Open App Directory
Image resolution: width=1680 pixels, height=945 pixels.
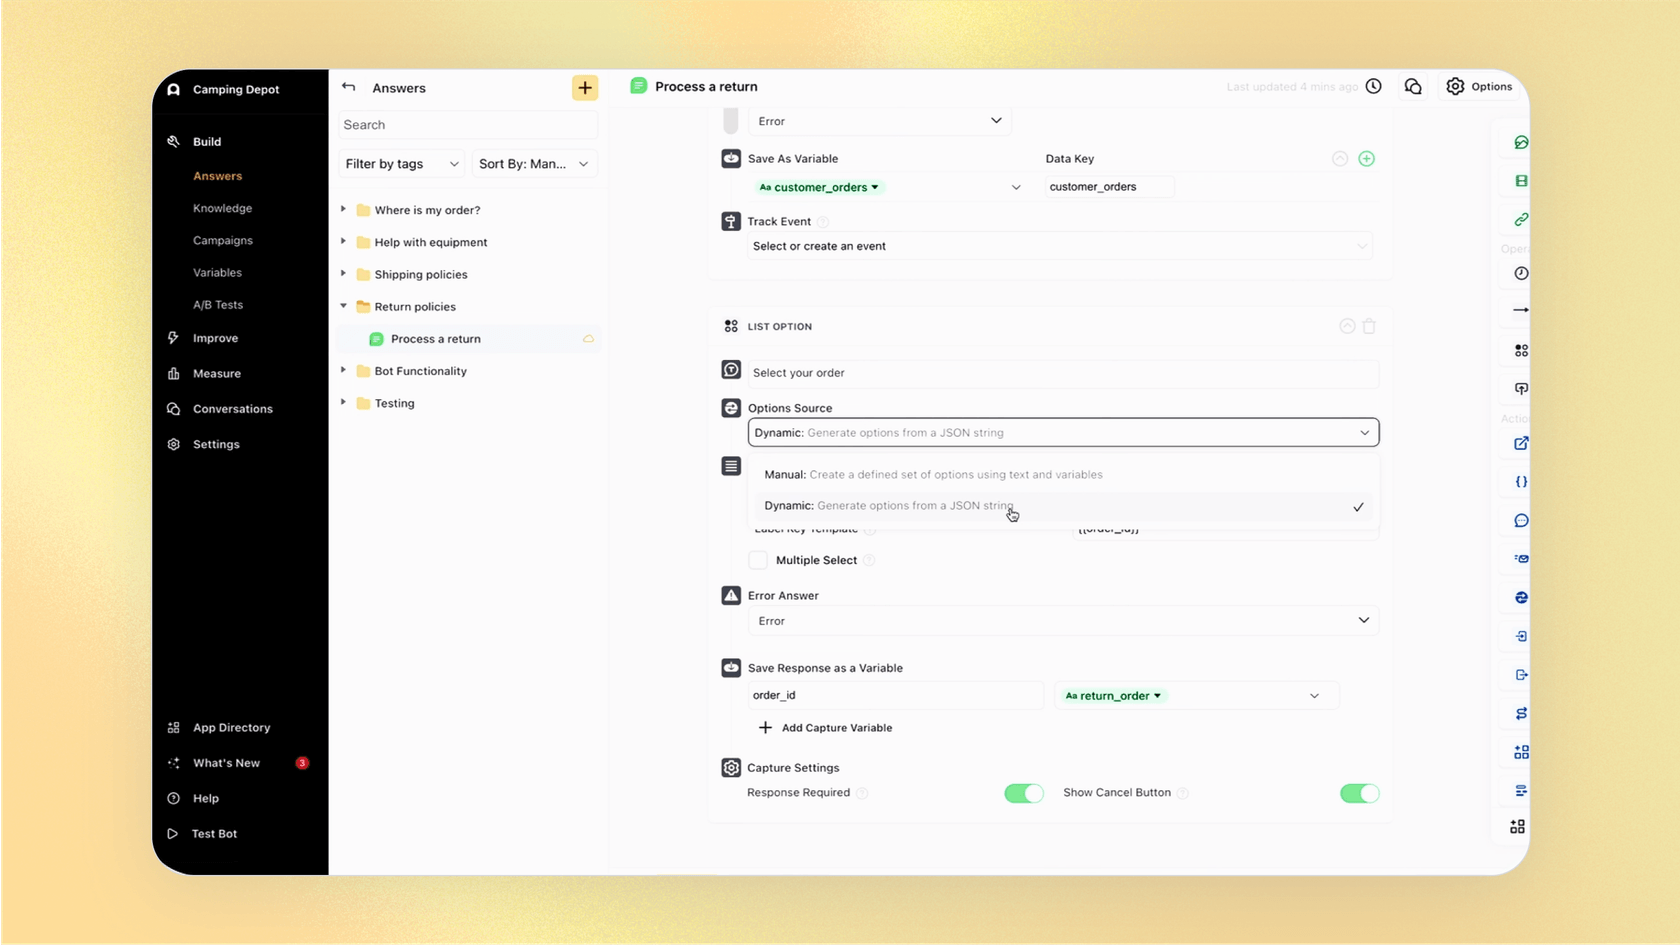pyautogui.click(x=231, y=727)
